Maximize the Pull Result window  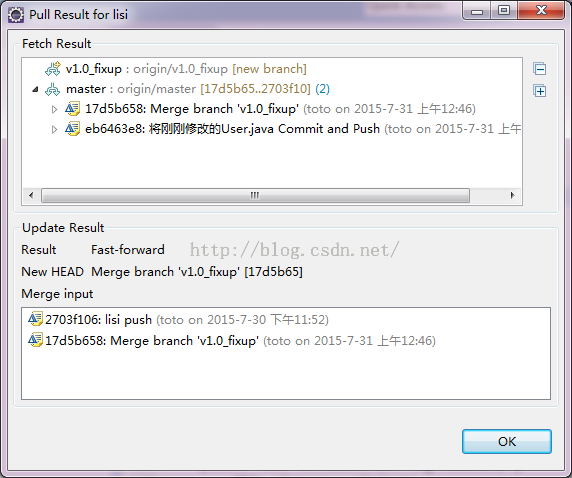tap(504, 11)
